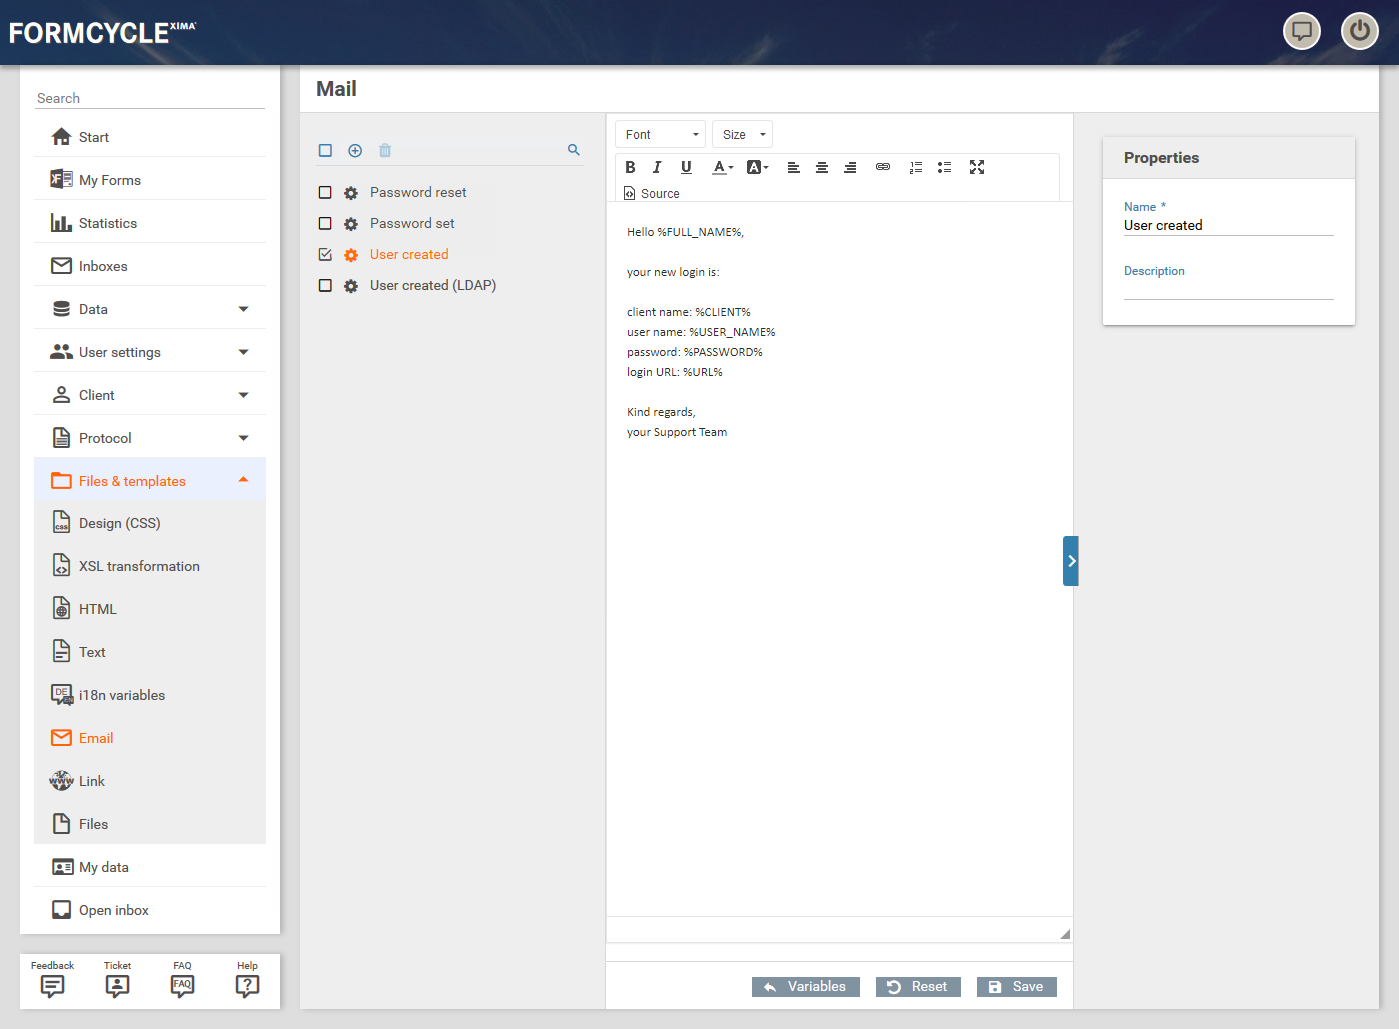Insert numbered list in editor
The image size is (1399, 1029).
(915, 167)
